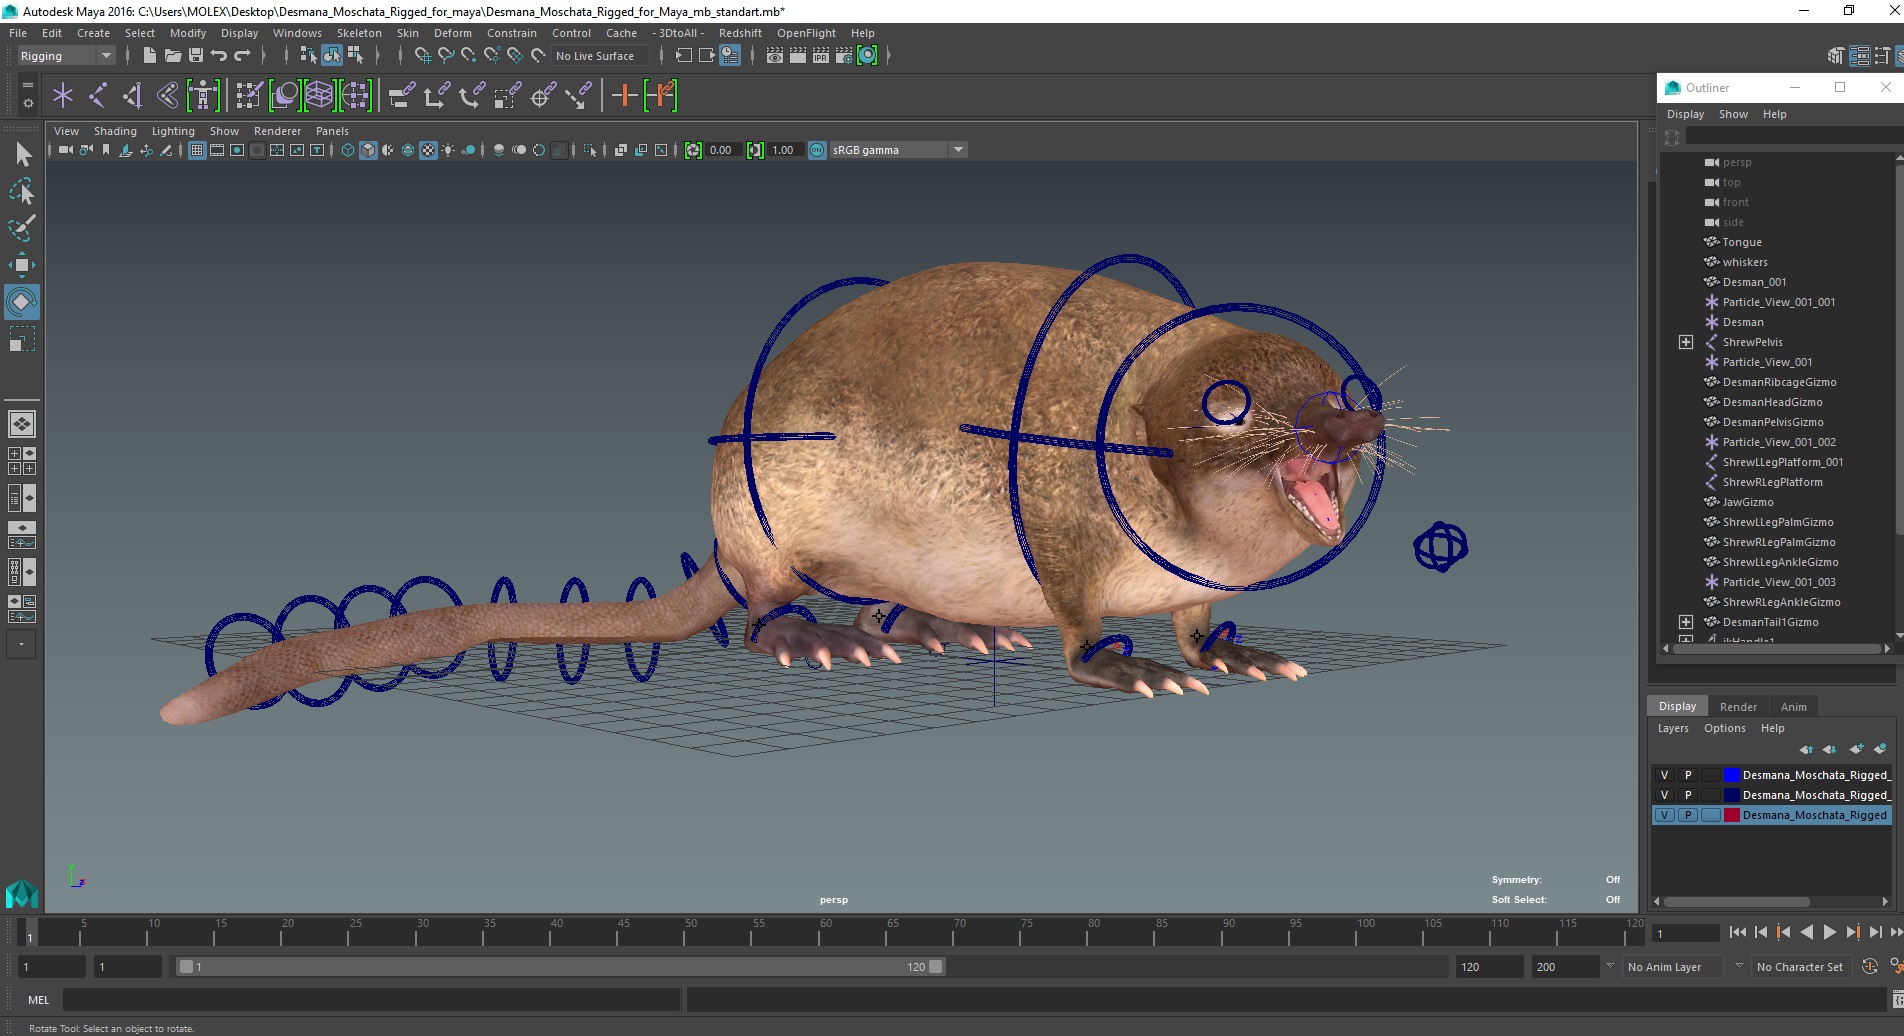Activate the Lasso select tool
Viewport: 1904px width, 1036px height.
[x=22, y=191]
